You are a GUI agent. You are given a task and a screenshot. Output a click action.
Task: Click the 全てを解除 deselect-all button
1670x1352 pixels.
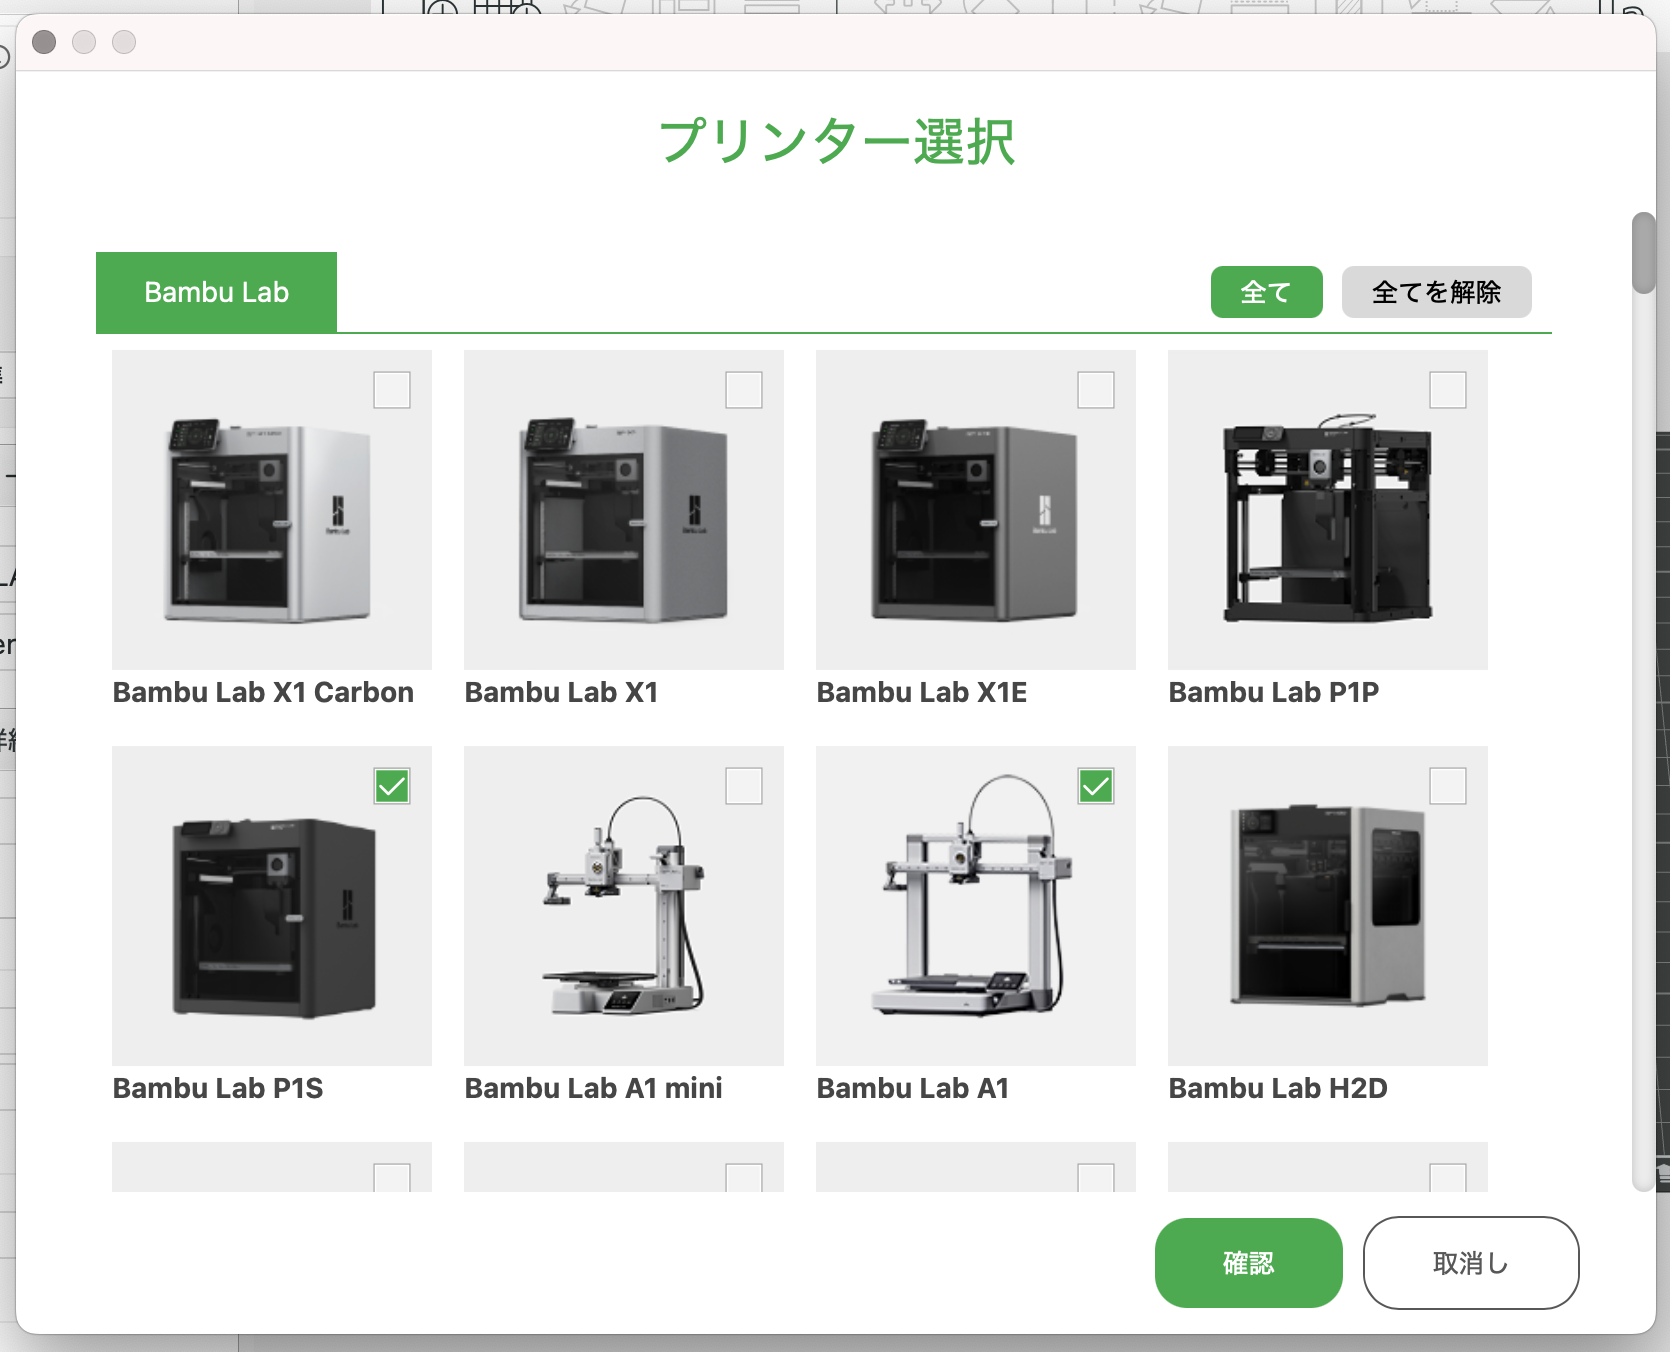tap(1437, 292)
